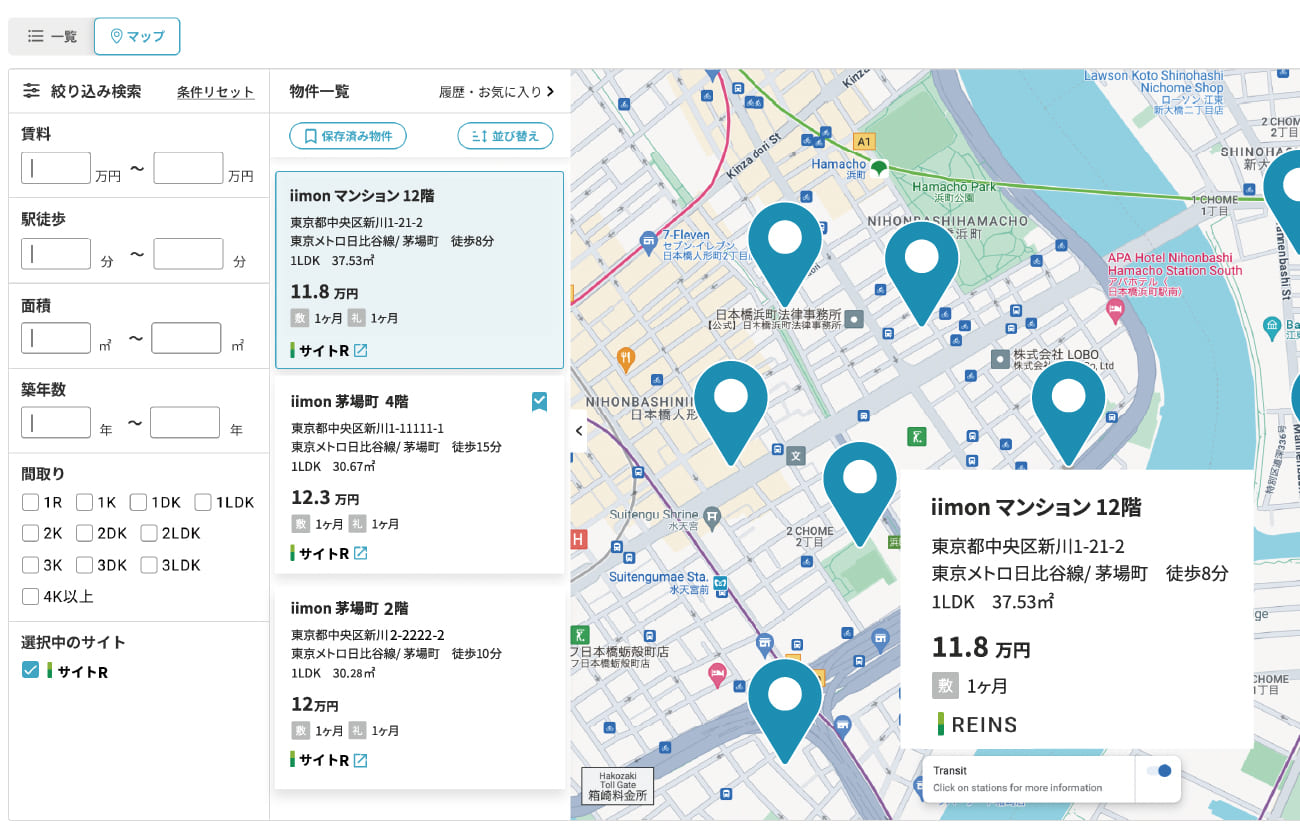The image size is (1300, 827).
Task: Open external link icon on iimon マンション 12階 card
Action: pyautogui.click(x=360, y=351)
